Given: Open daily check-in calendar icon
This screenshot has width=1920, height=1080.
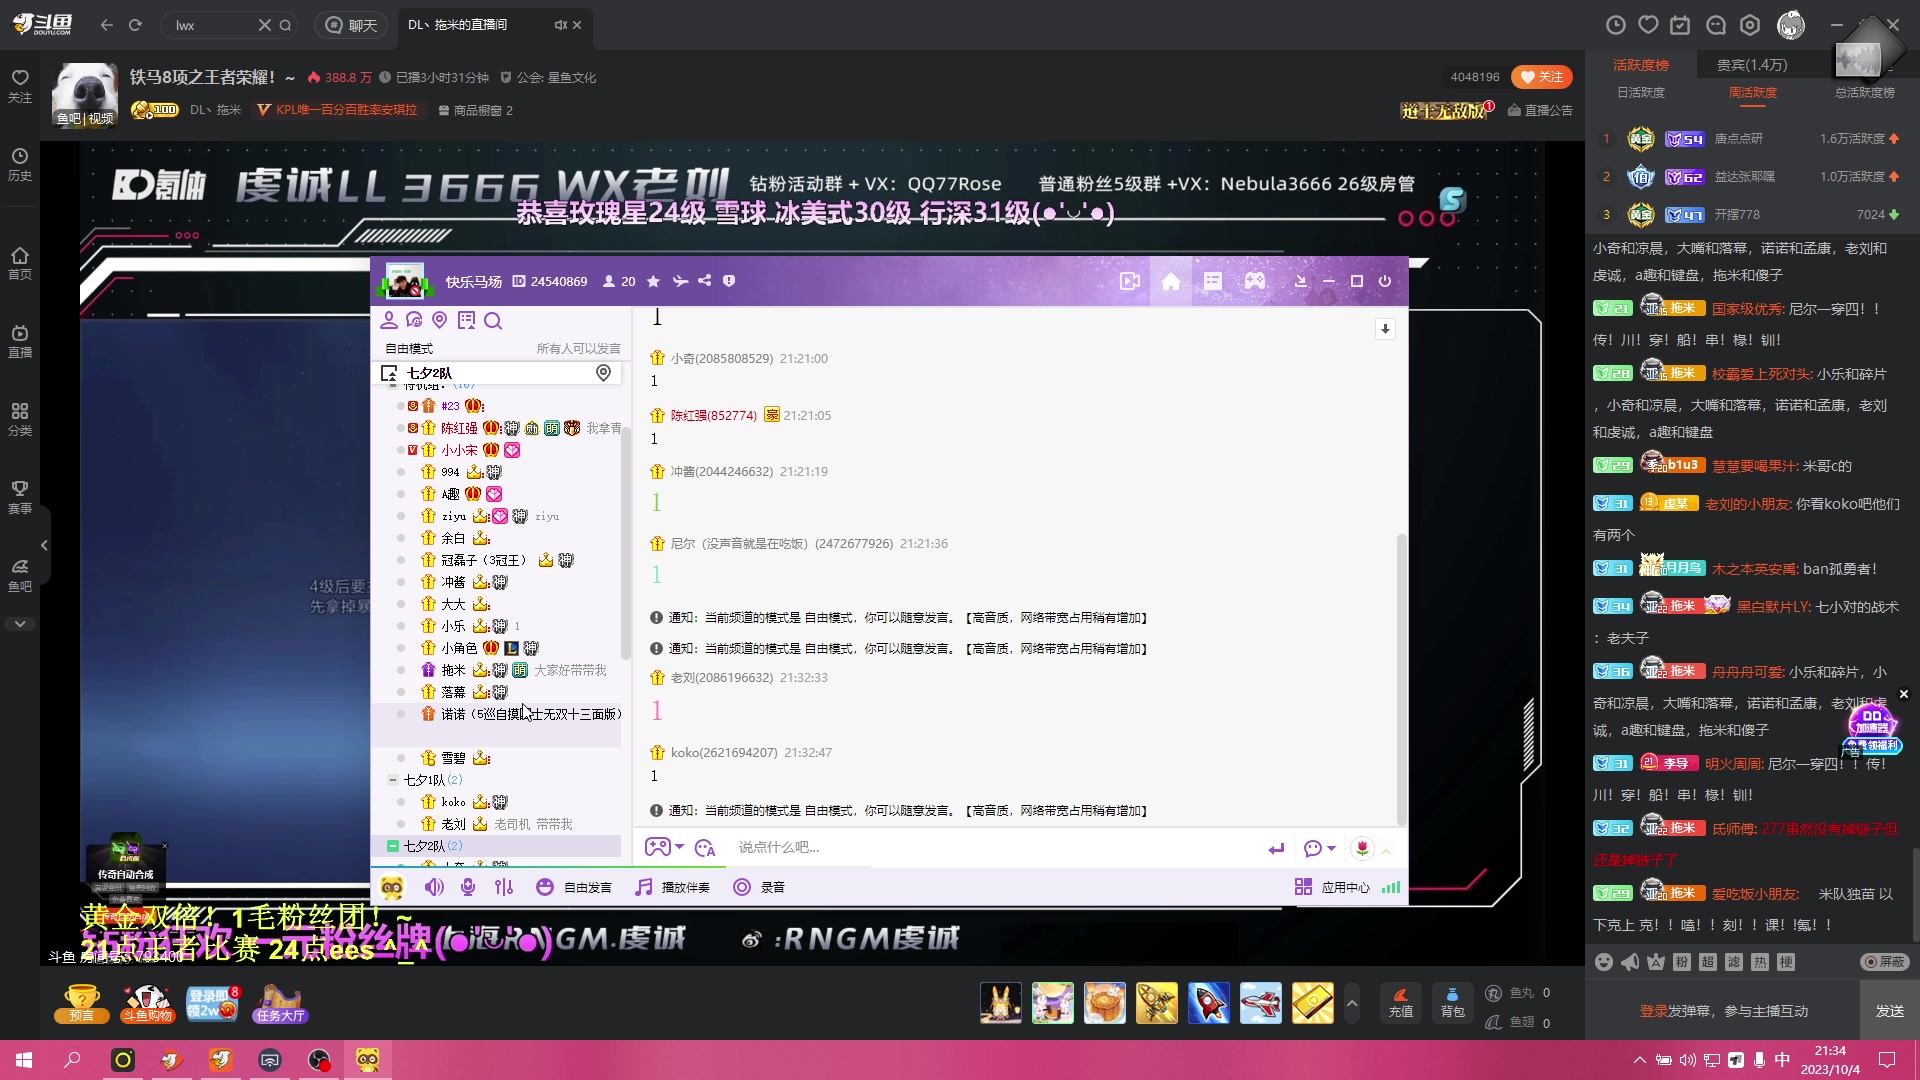Looking at the screenshot, I should 1681,25.
